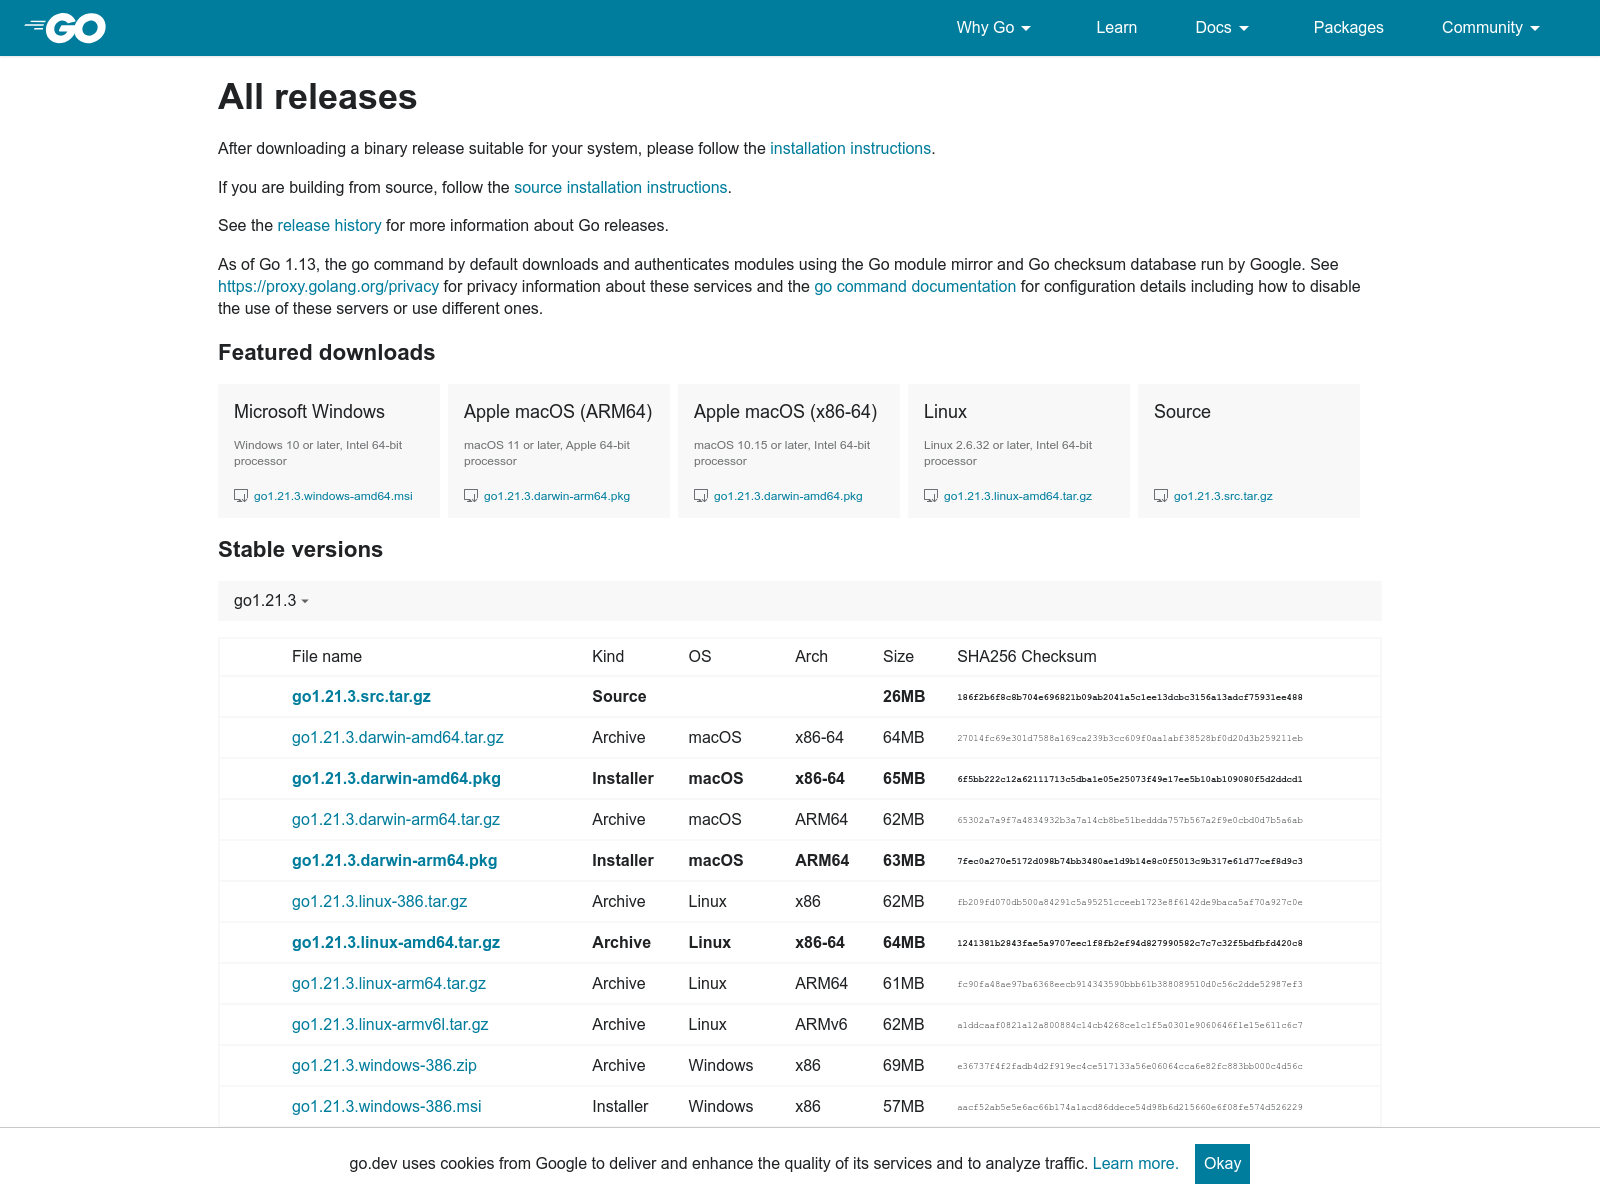Select the Apple macOS (x86-64) card title
This screenshot has width=1600, height=1200.
tap(785, 412)
